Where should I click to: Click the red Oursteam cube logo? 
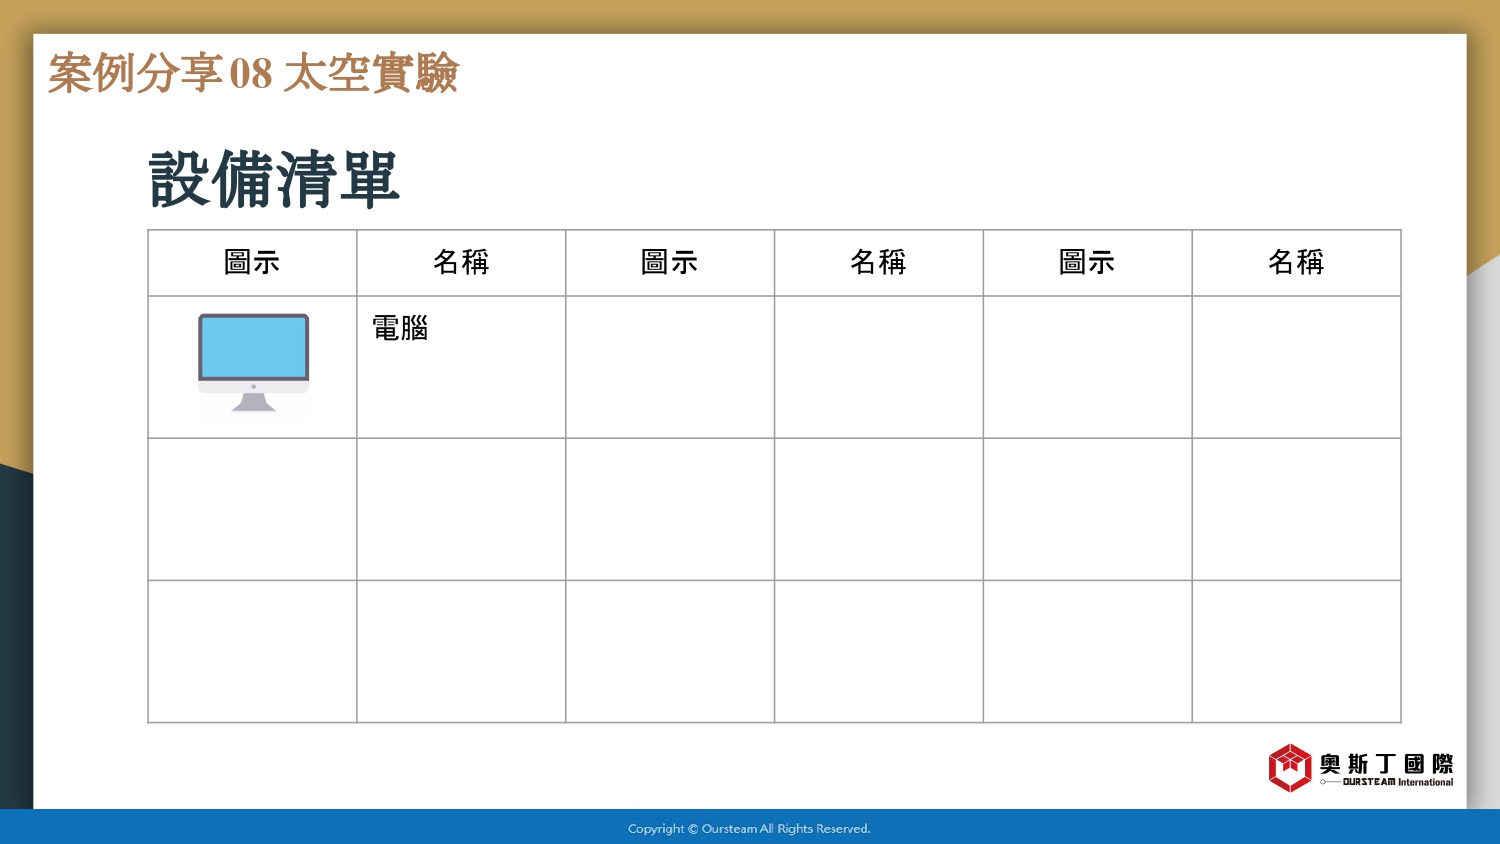[x=1290, y=768]
